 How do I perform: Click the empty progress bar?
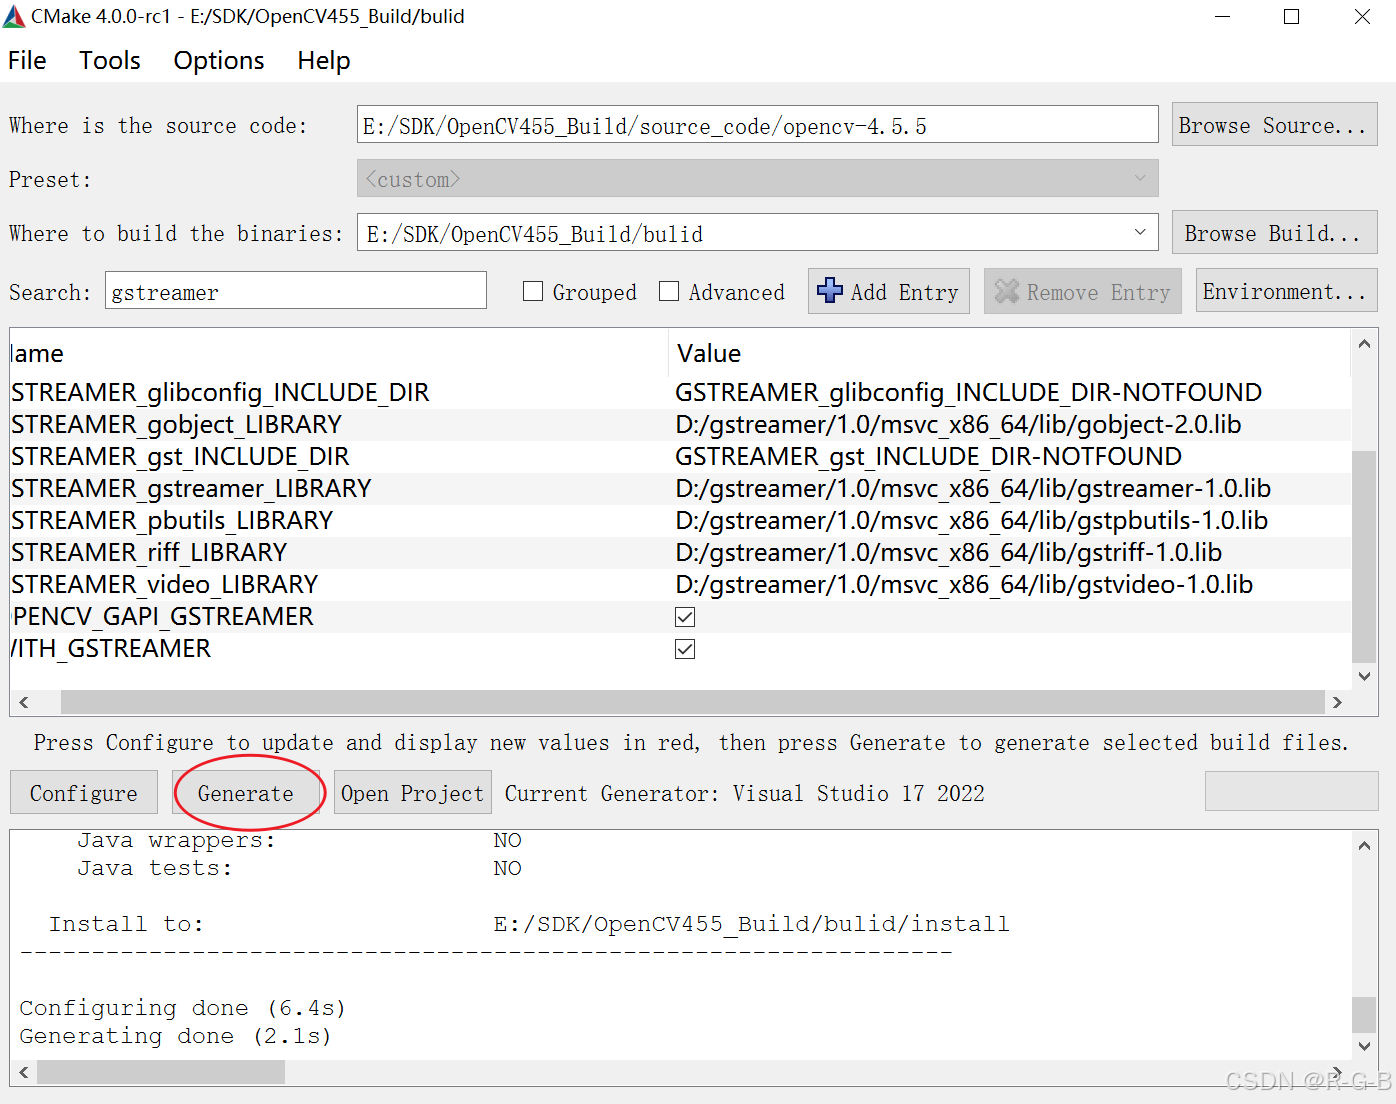1291,791
